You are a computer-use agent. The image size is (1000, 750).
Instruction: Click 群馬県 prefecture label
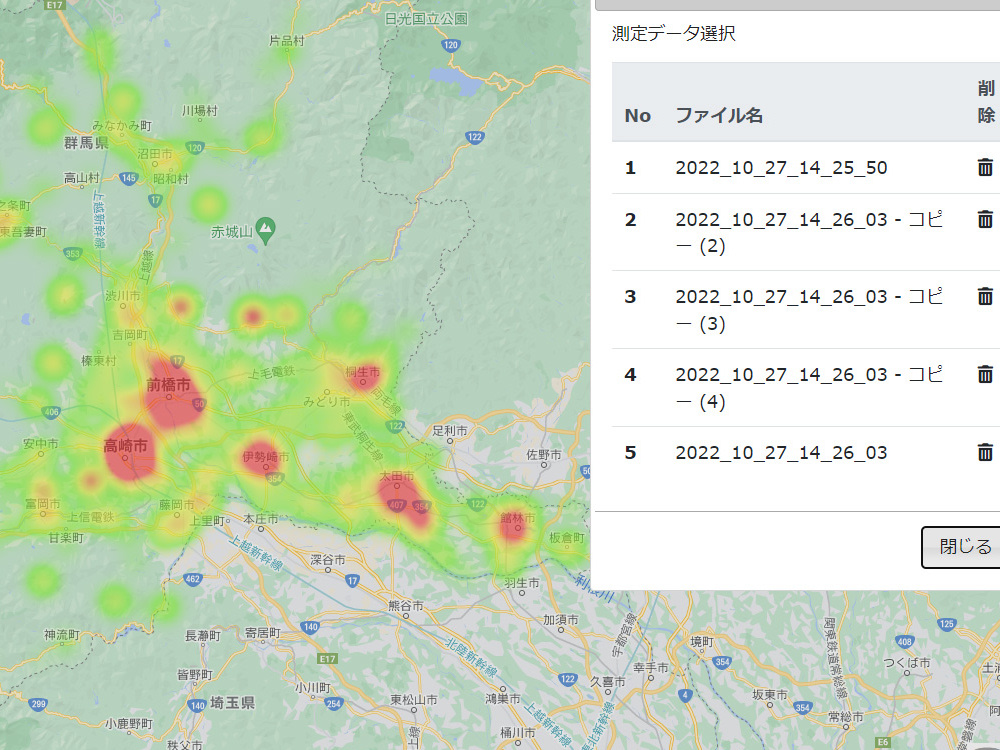click(86, 142)
